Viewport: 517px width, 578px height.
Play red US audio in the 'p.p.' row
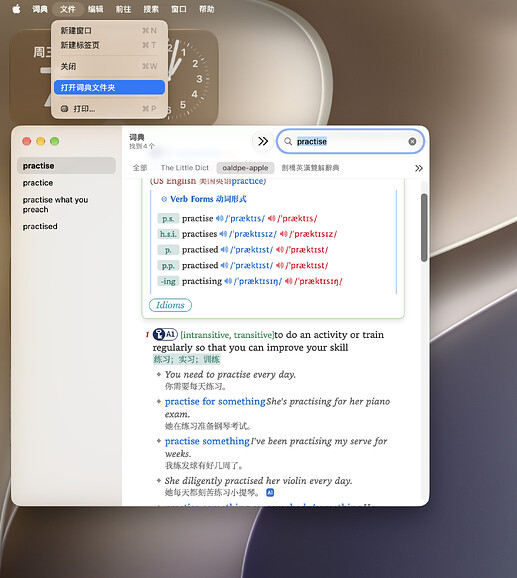280,265
